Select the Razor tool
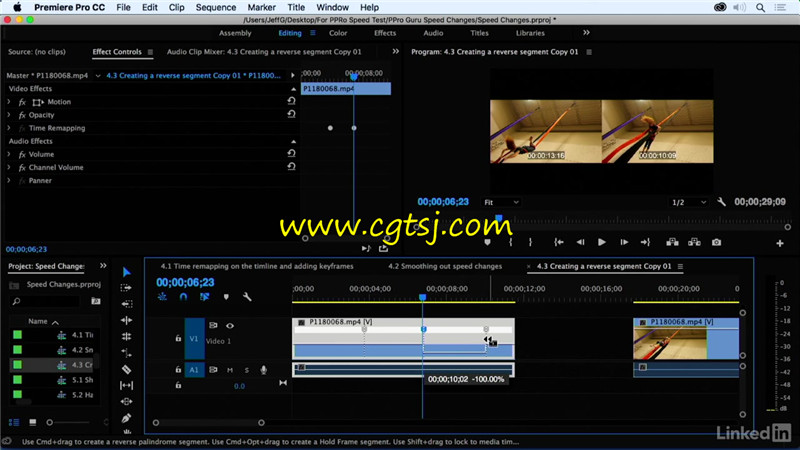The height and width of the screenshot is (450, 800). click(127, 369)
